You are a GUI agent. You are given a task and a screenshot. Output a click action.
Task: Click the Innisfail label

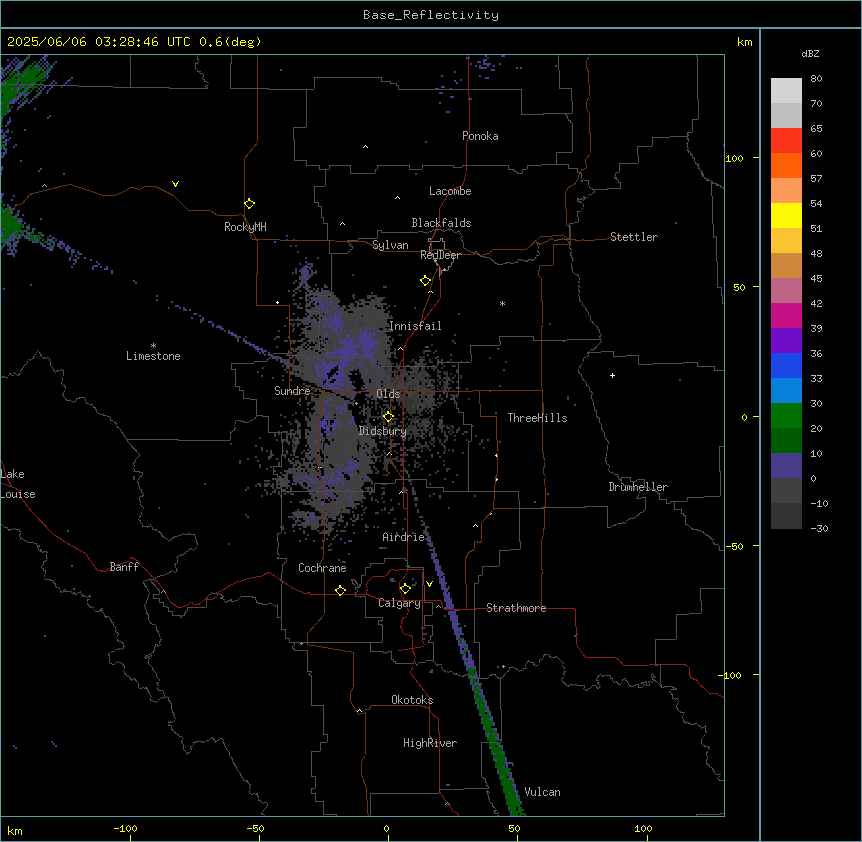415,326
